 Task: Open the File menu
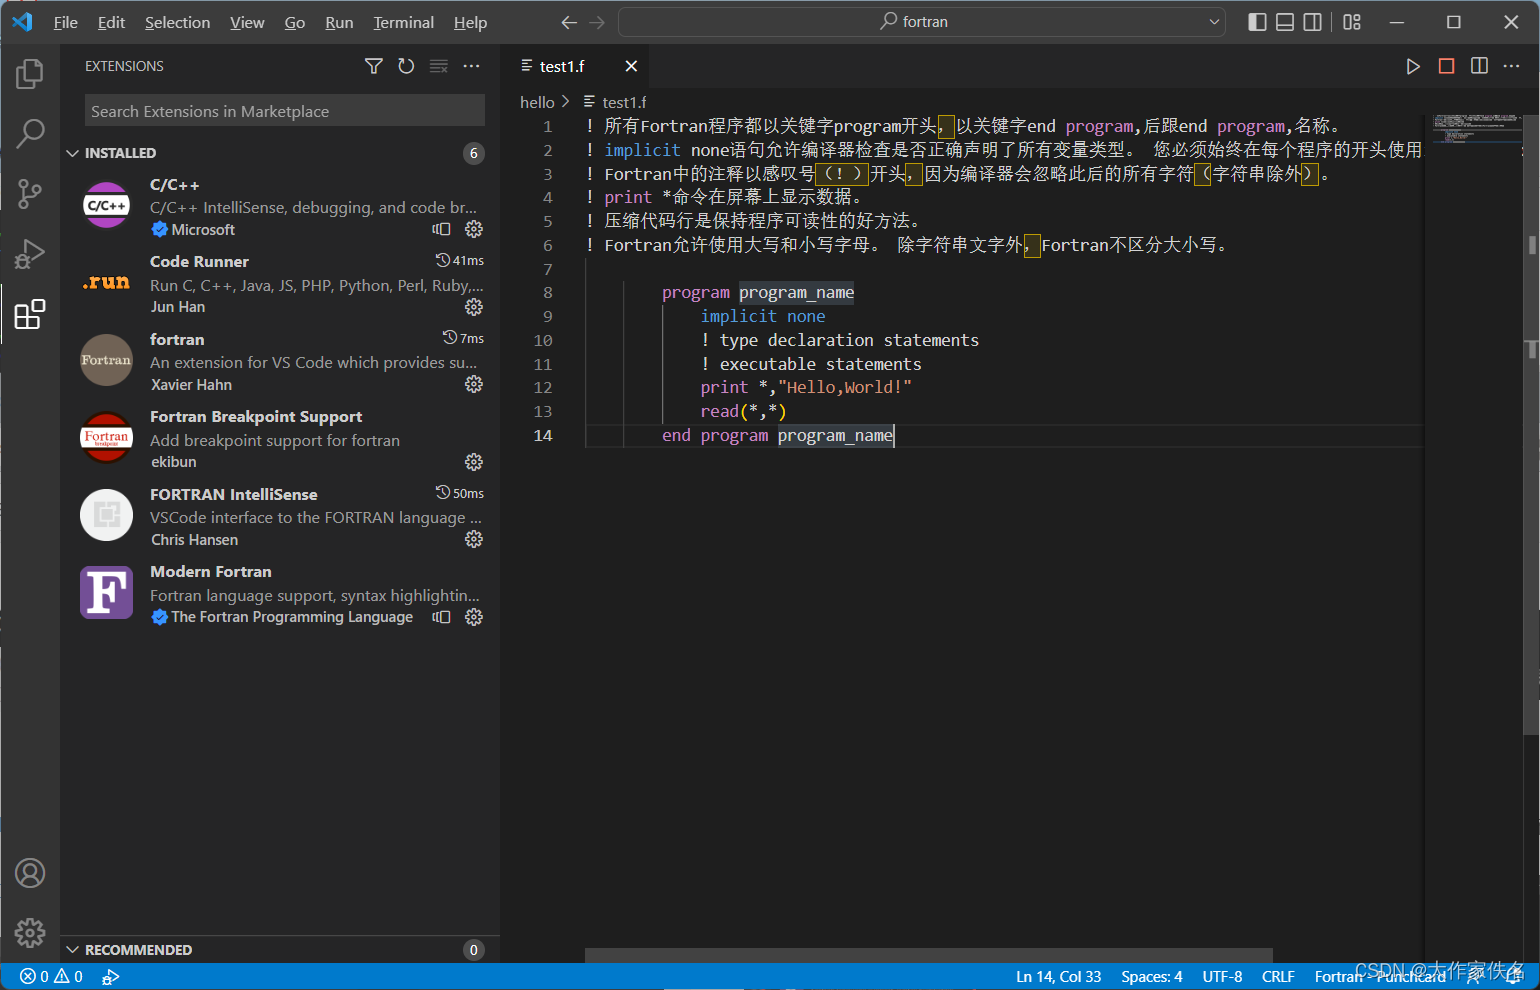pos(66,22)
